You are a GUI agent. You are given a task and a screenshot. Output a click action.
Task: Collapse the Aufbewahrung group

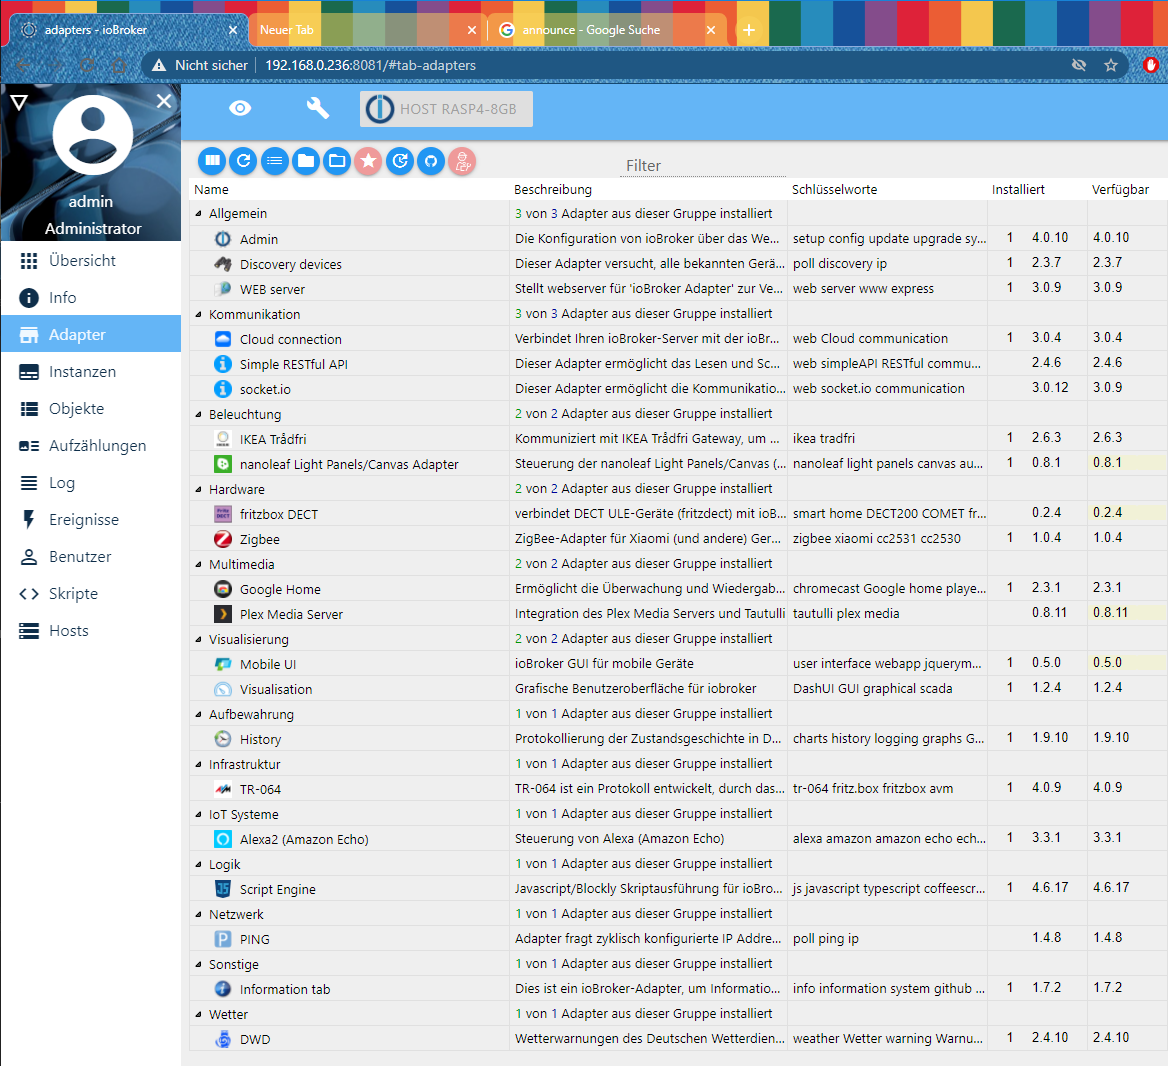tap(198, 714)
